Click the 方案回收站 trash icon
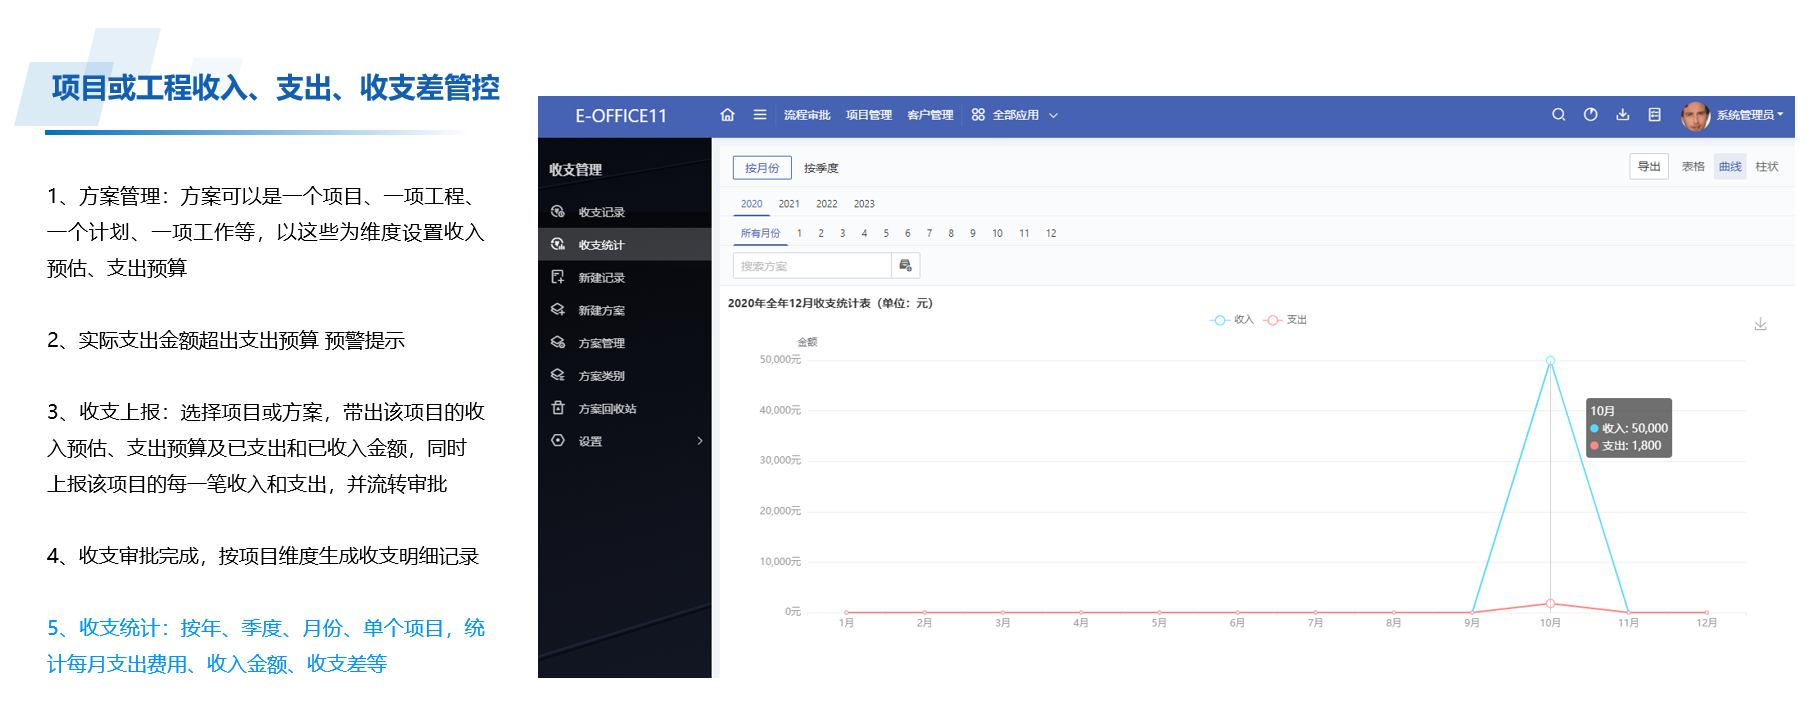1809x701 pixels. [558, 408]
